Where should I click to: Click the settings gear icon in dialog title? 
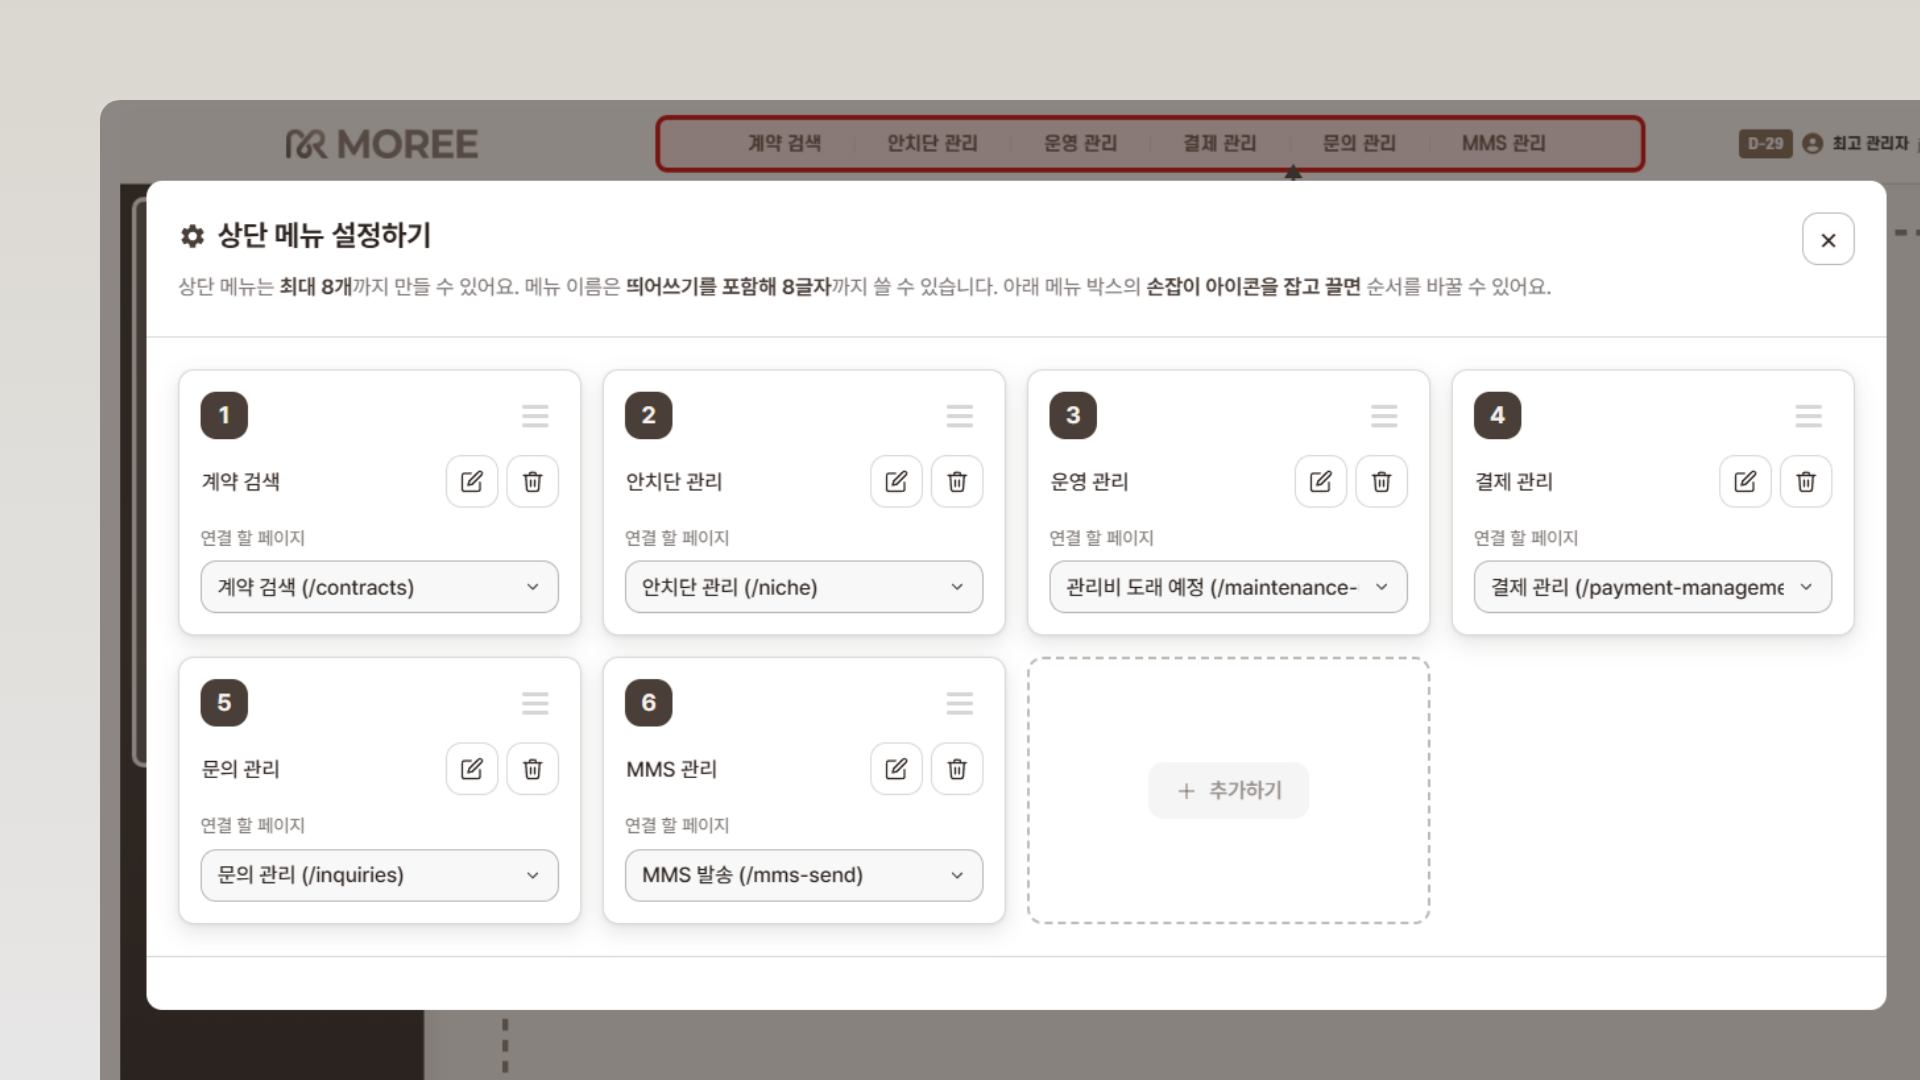pyautogui.click(x=192, y=236)
